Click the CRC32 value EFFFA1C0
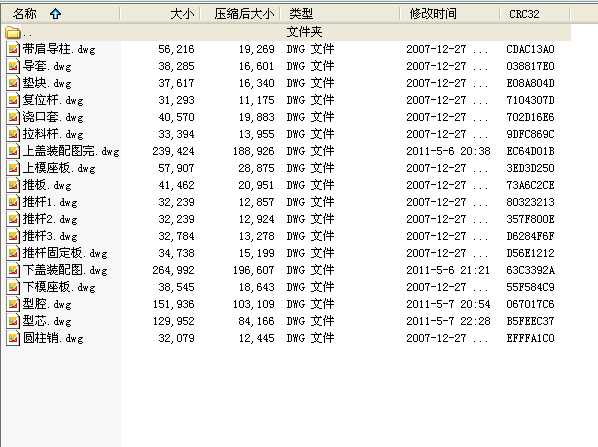 (530, 338)
